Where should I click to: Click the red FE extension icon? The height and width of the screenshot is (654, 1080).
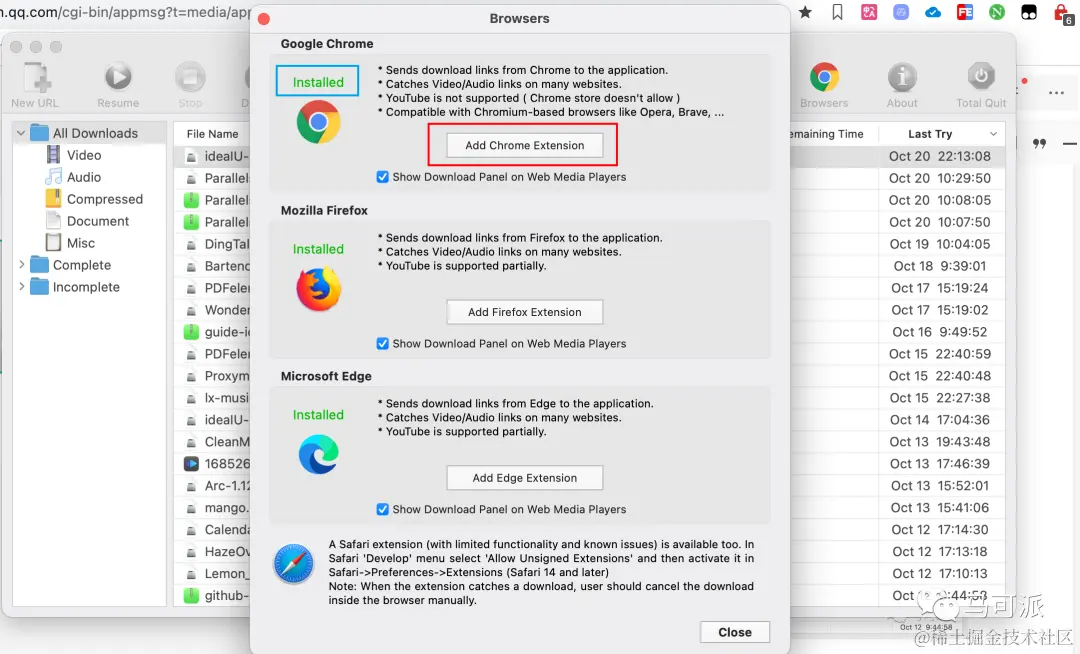[964, 12]
